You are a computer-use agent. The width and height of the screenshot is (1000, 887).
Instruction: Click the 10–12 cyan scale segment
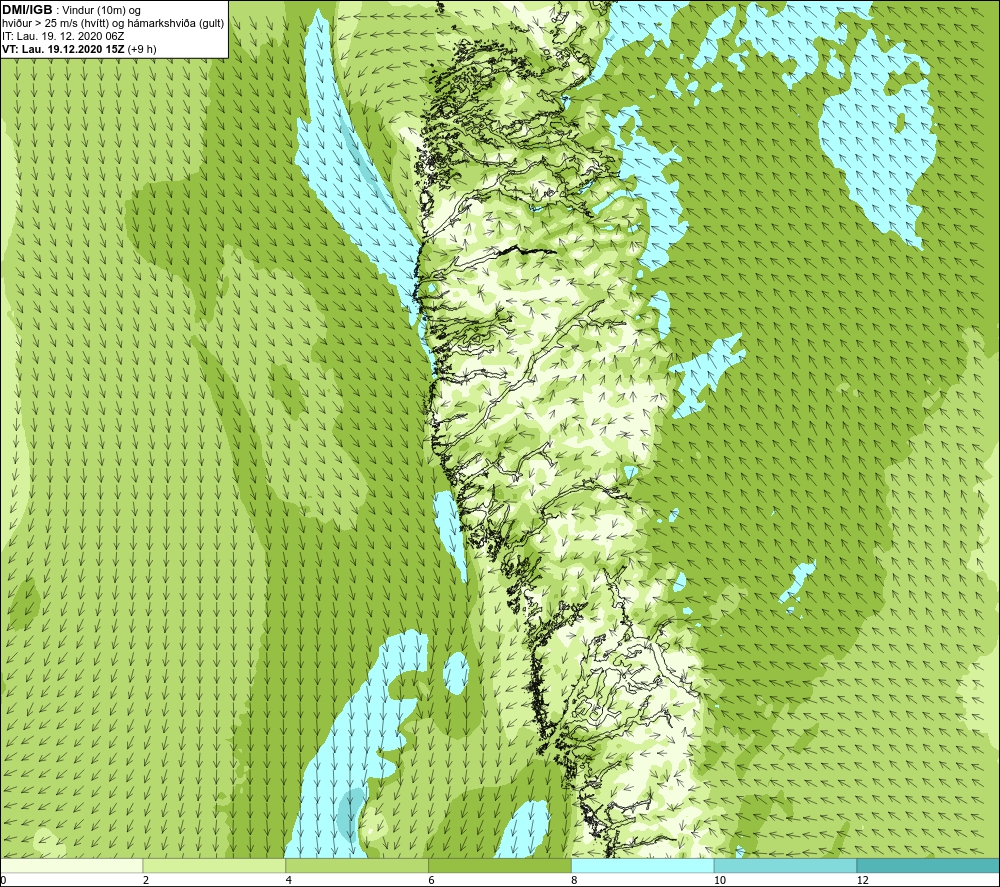point(786,865)
